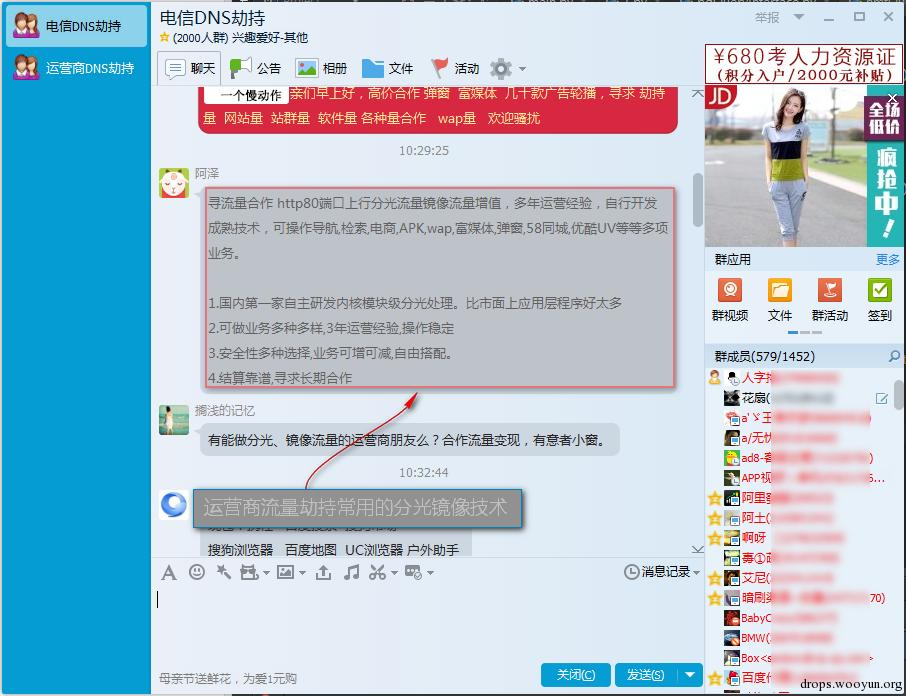Viewport: 906px width, 696px height.
Task: Select the 电信DNS劫持 conversation
Action: click(x=76, y=26)
